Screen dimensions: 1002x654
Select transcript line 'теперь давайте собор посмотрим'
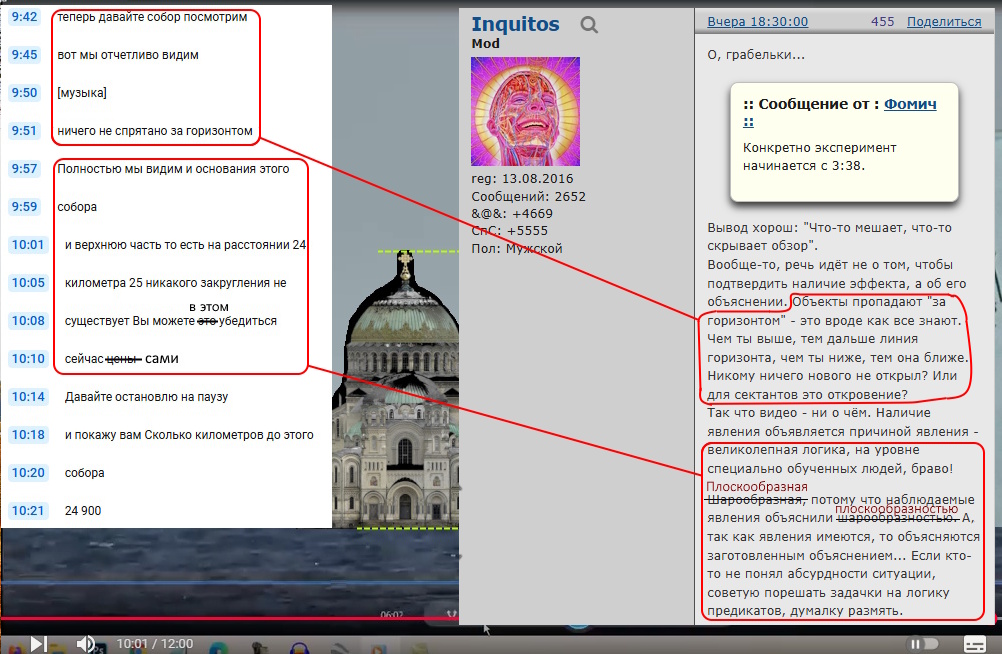pos(152,17)
